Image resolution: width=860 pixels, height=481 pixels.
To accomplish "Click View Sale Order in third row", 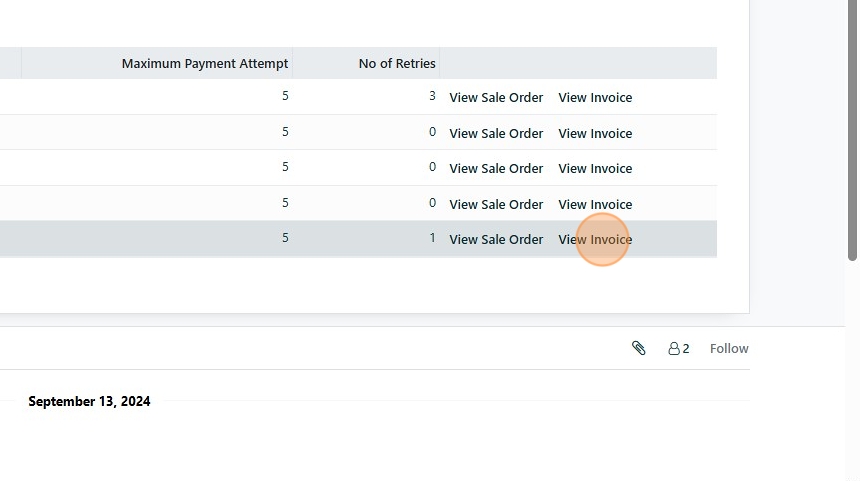I will click(x=496, y=168).
